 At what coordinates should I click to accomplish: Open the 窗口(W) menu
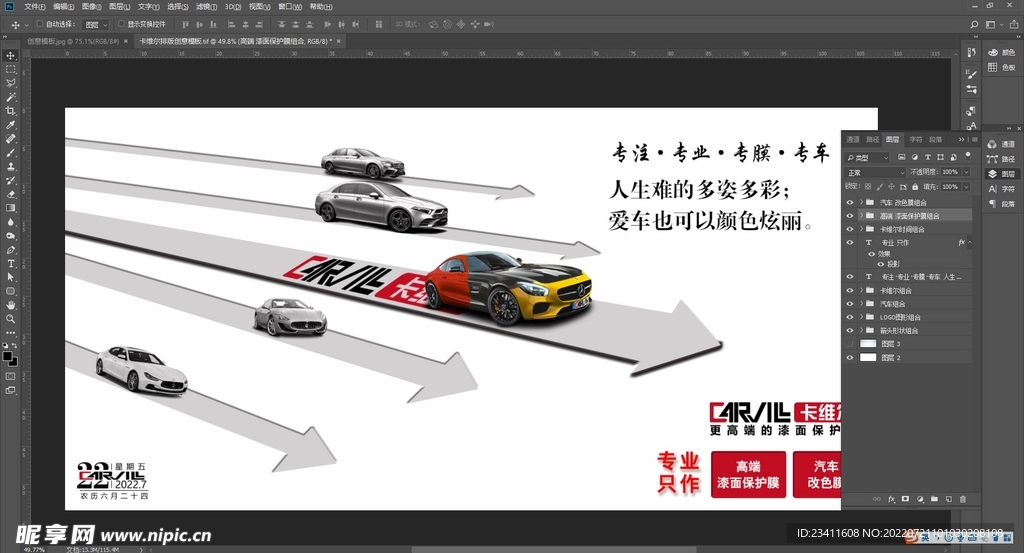tap(289, 7)
